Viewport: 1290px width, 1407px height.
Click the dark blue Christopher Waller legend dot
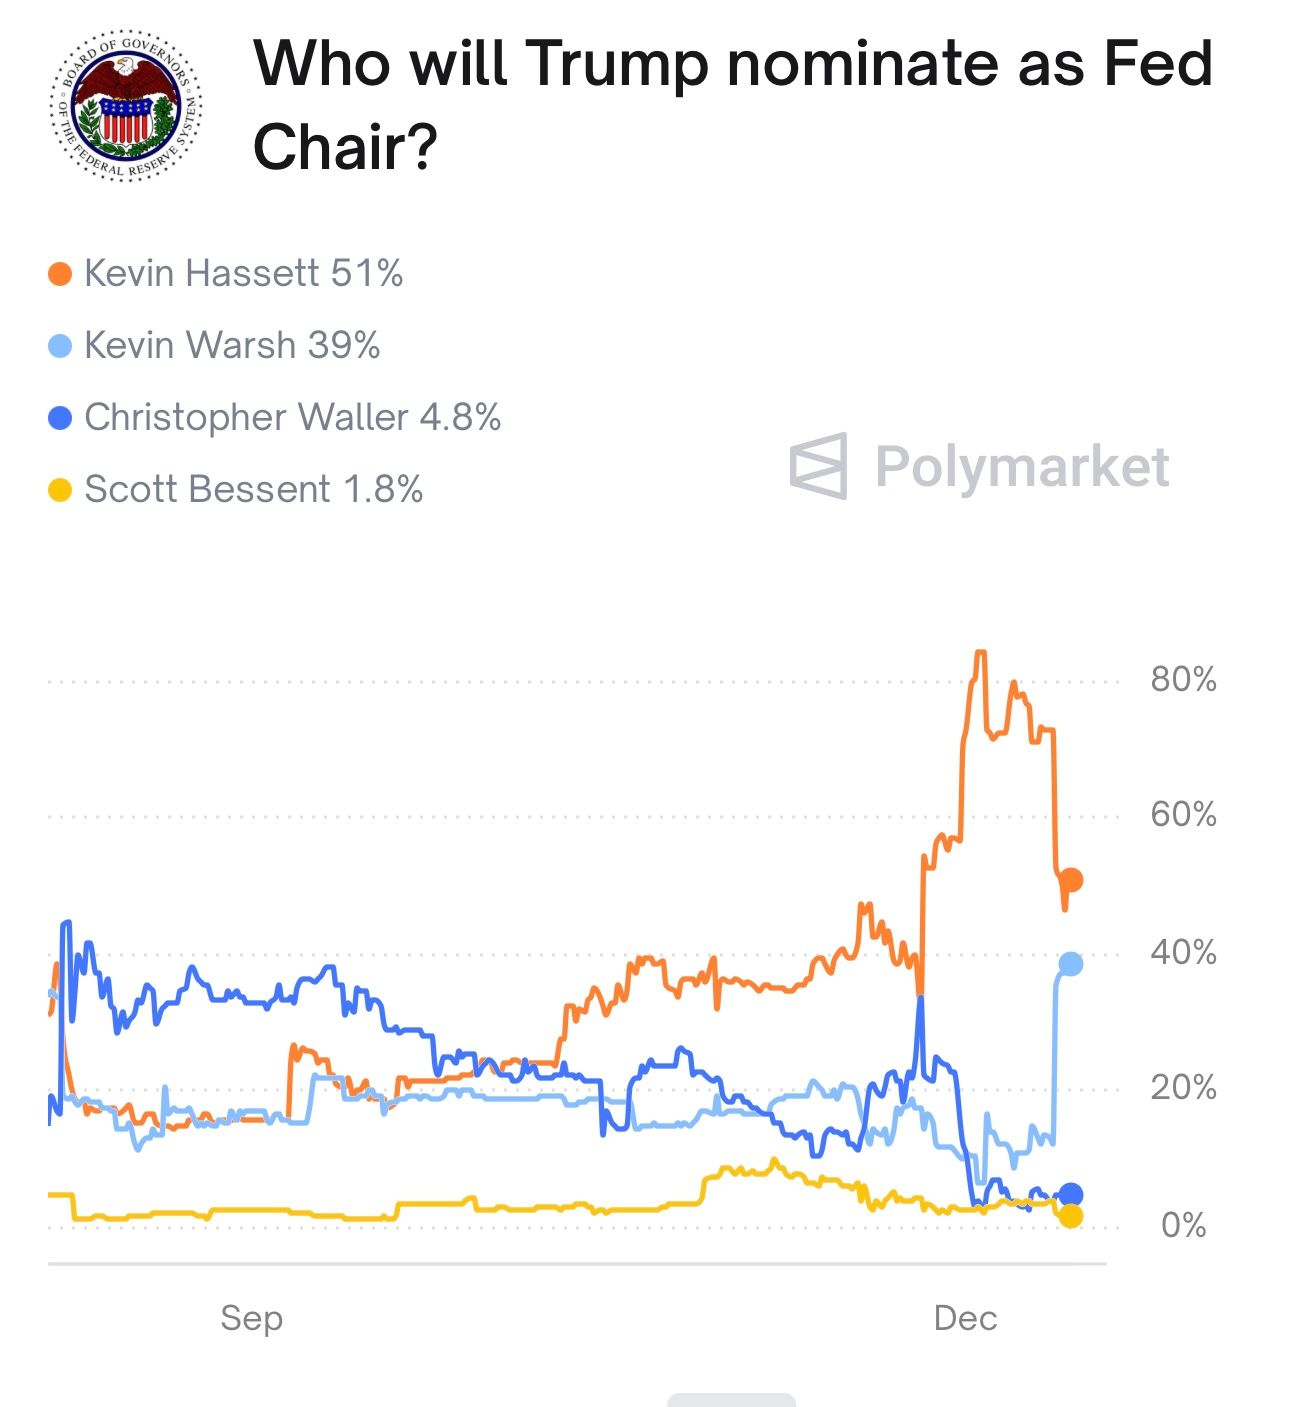pos(60,418)
